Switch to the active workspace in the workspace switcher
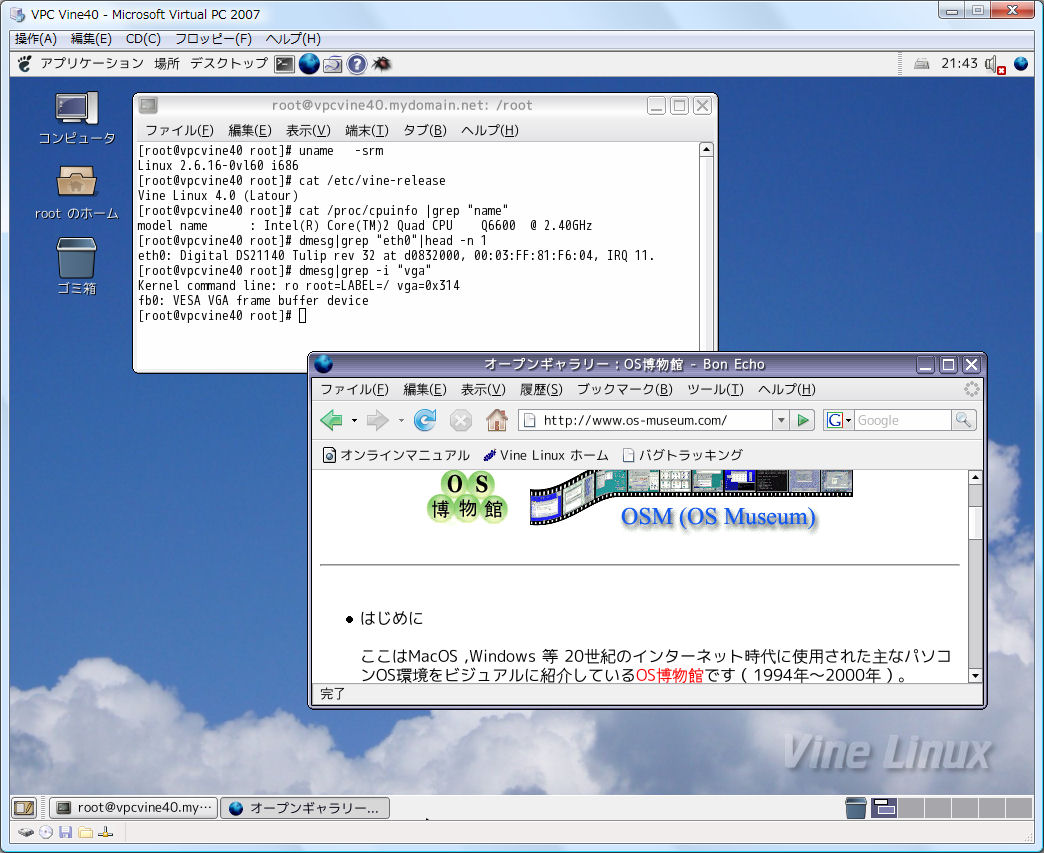1044x853 pixels. 884,808
